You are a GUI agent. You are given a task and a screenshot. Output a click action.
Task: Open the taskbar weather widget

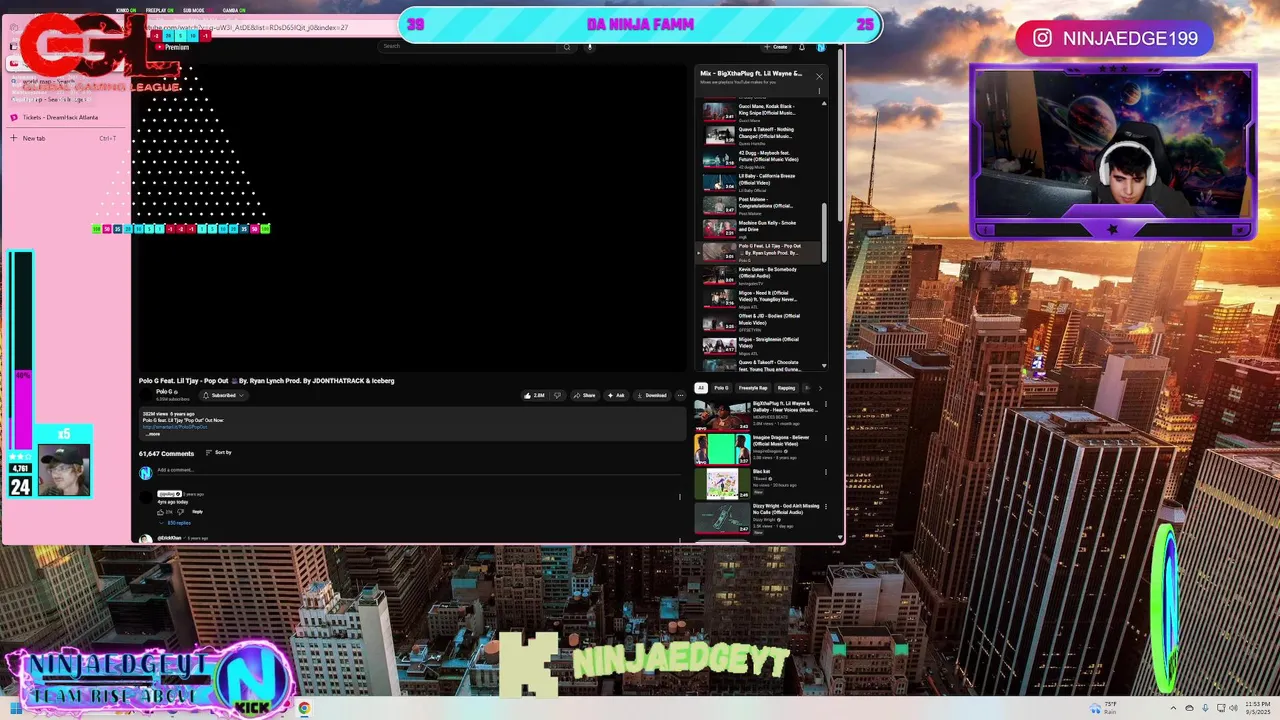[1104, 708]
